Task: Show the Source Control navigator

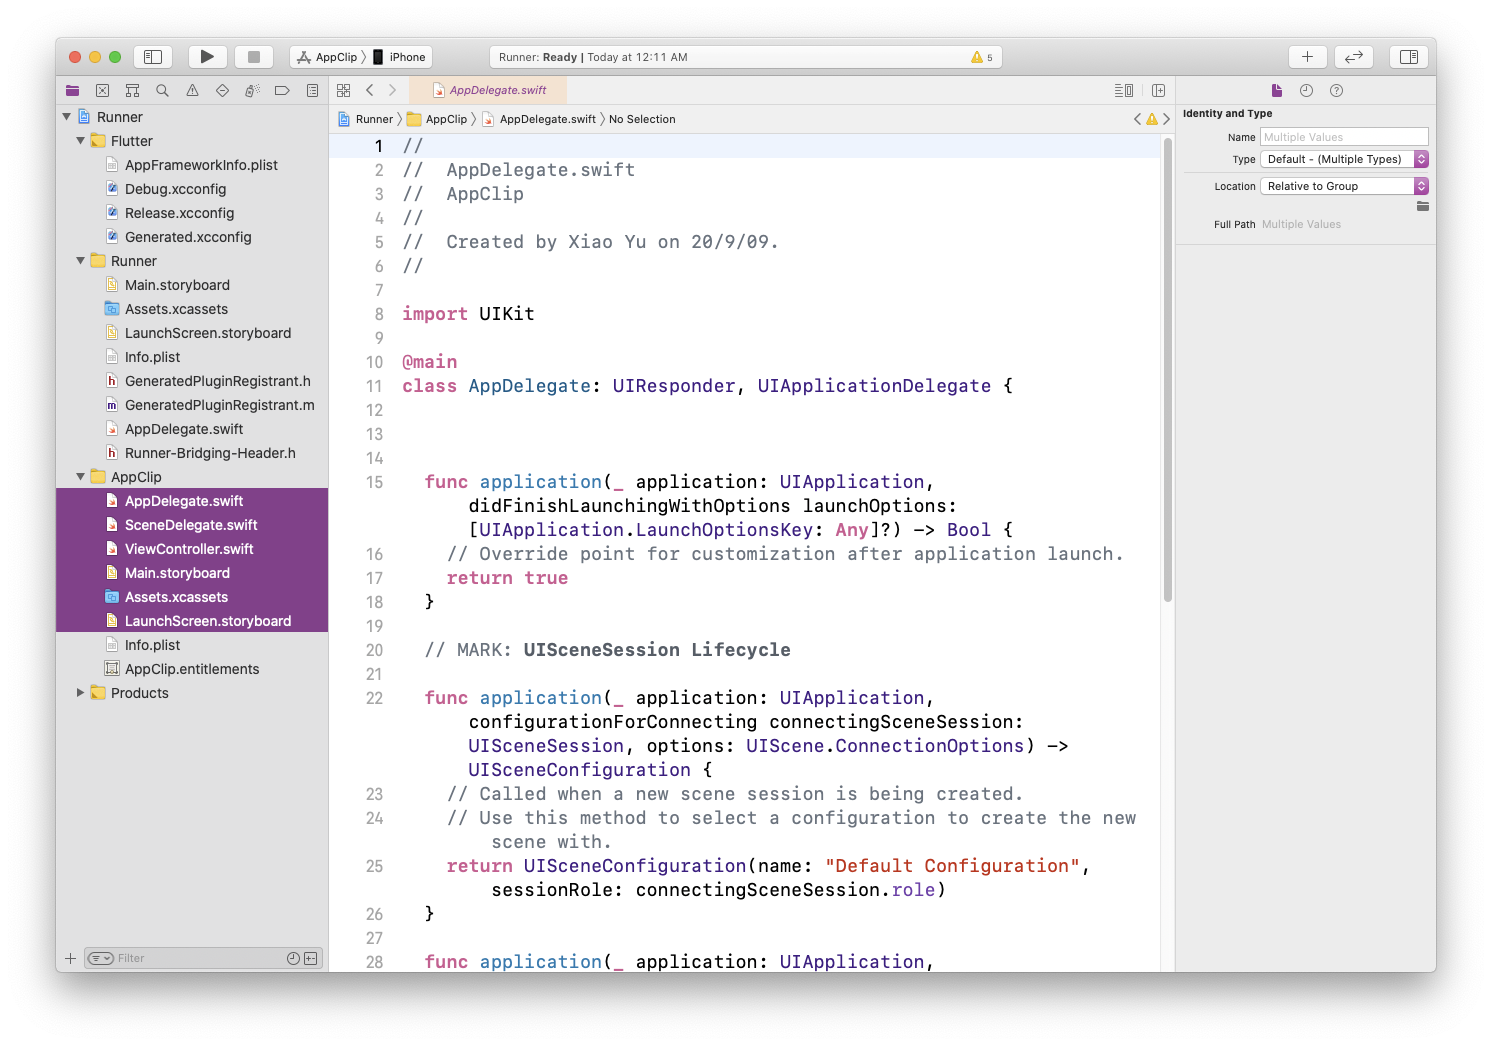Action: (102, 90)
